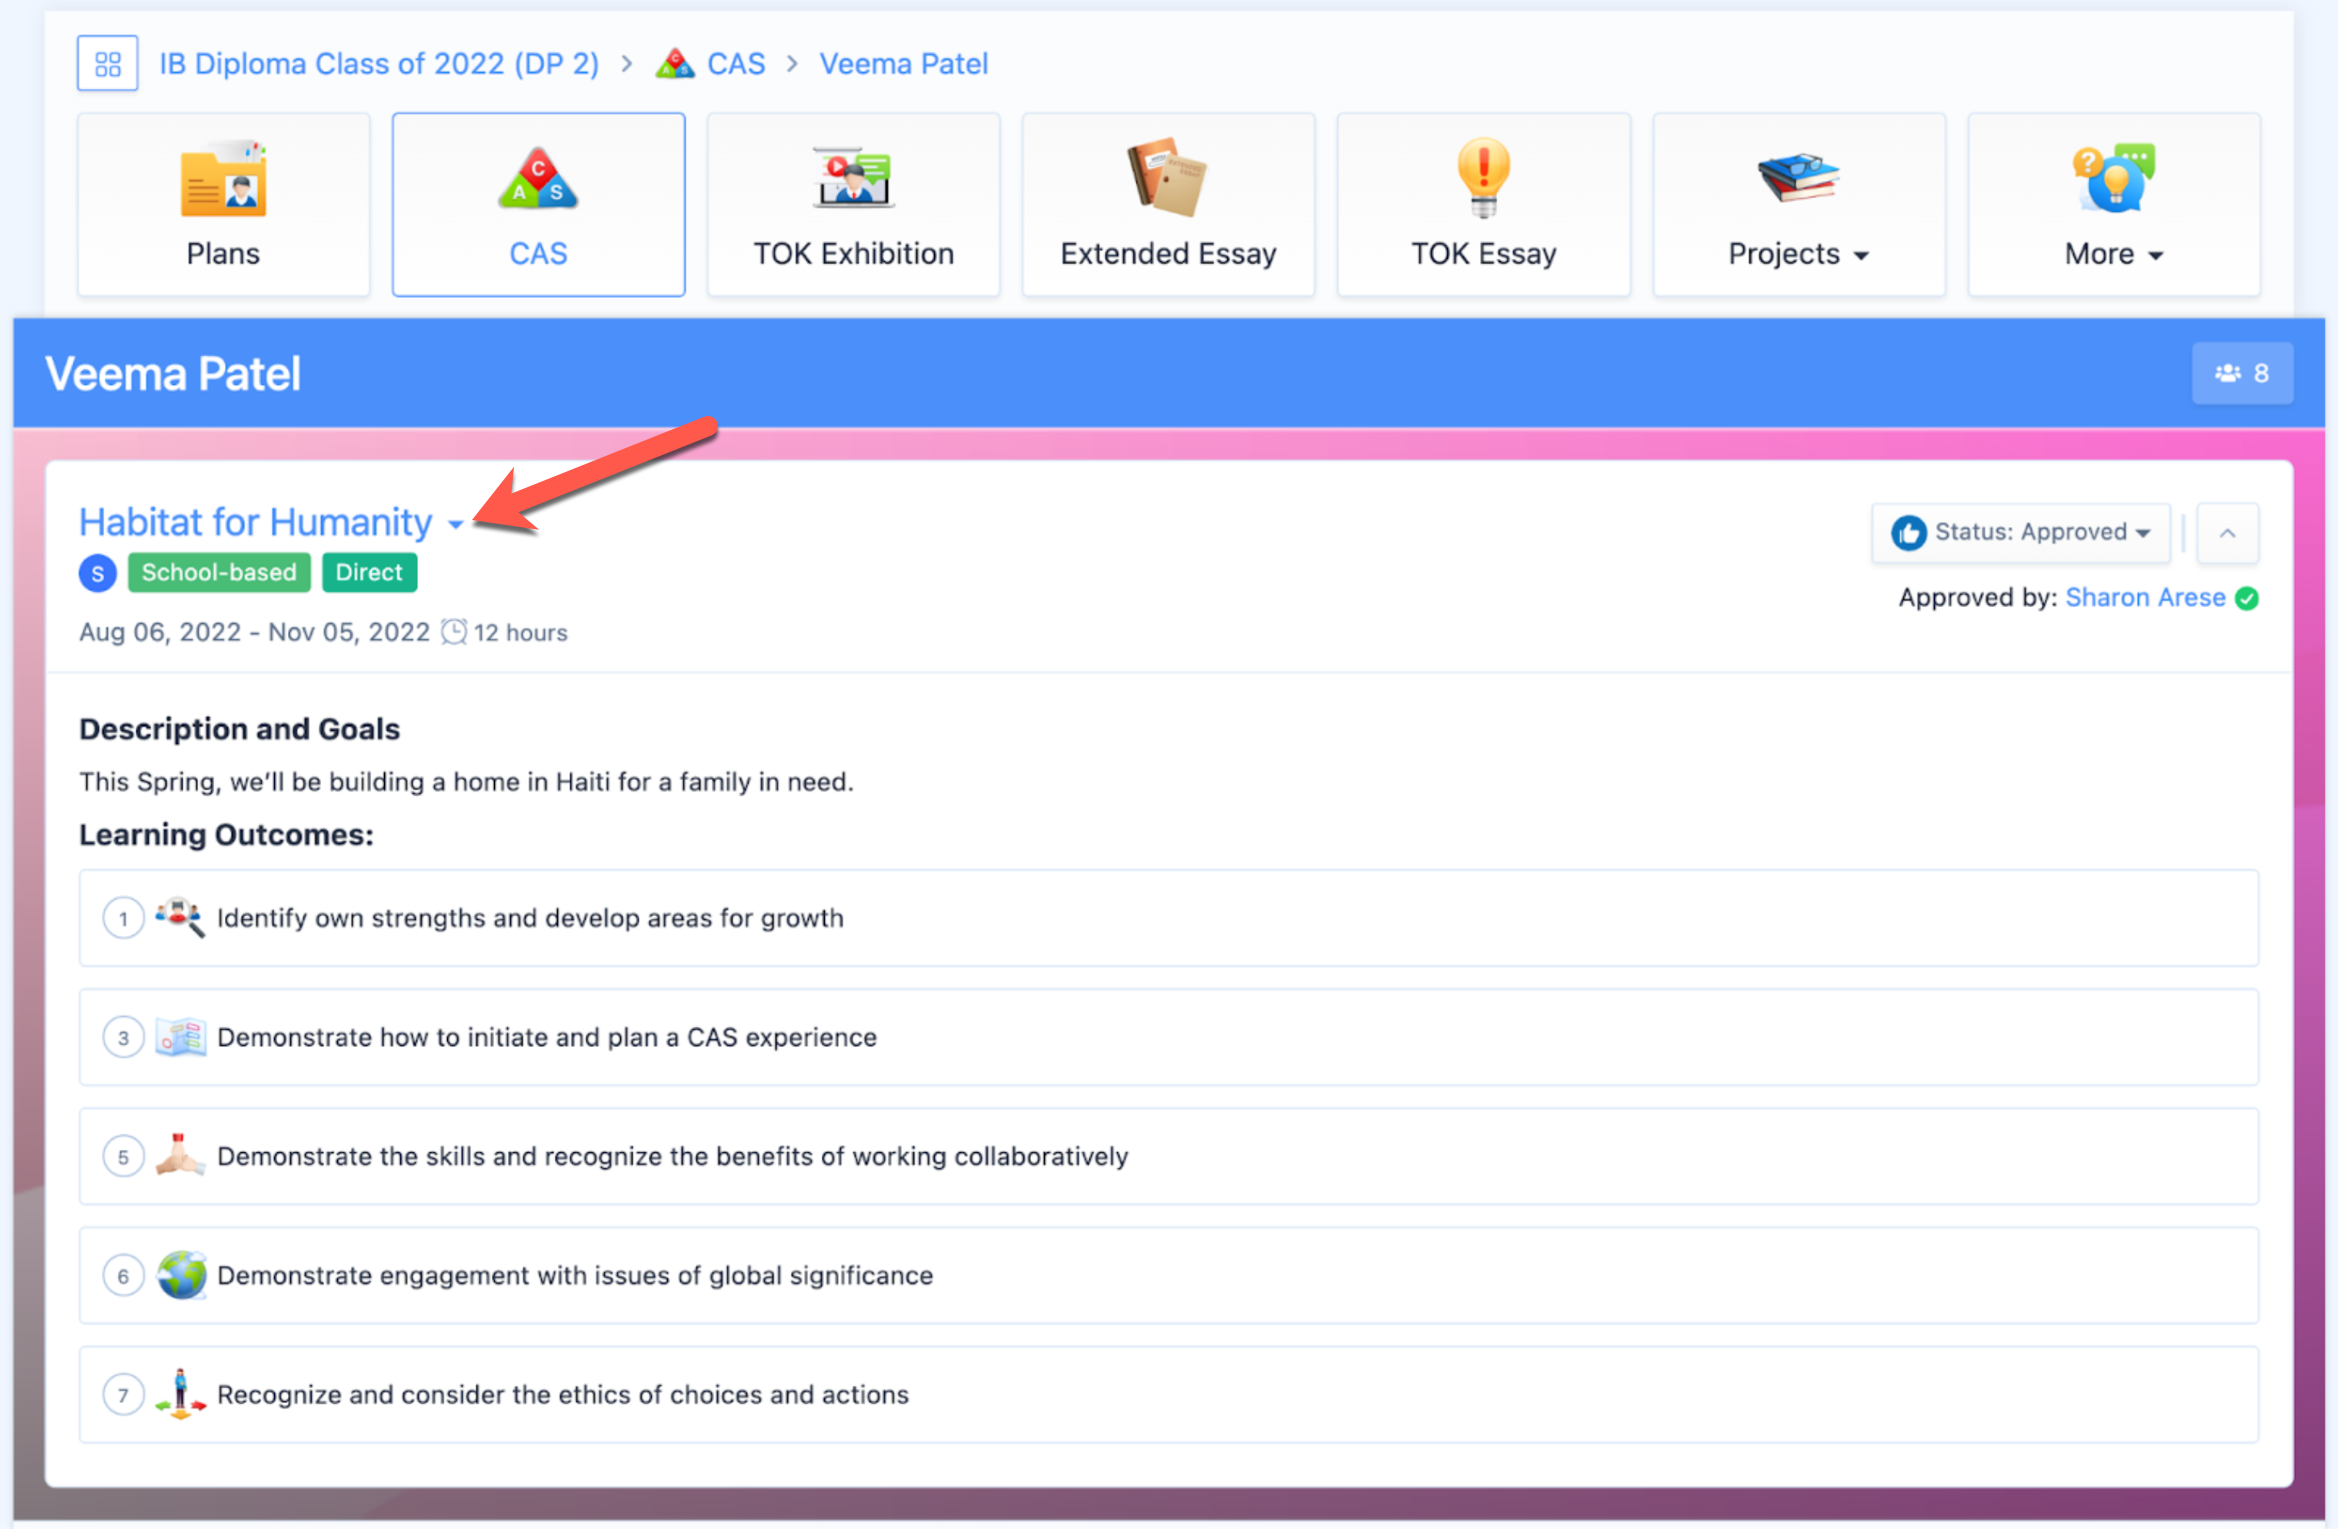
Task: Click the number 5 outcome badge
Action: tap(123, 1157)
